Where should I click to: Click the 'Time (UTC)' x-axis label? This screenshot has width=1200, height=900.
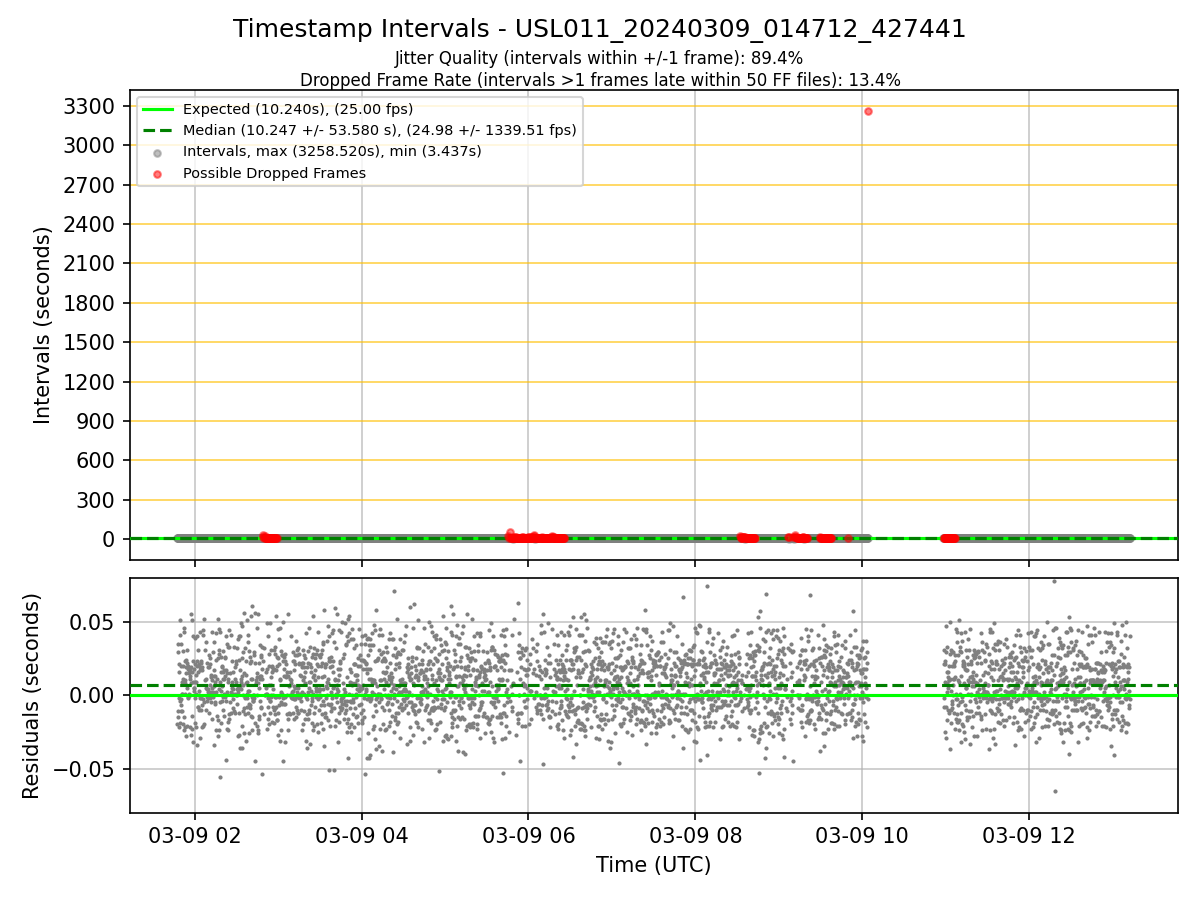click(653, 865)
